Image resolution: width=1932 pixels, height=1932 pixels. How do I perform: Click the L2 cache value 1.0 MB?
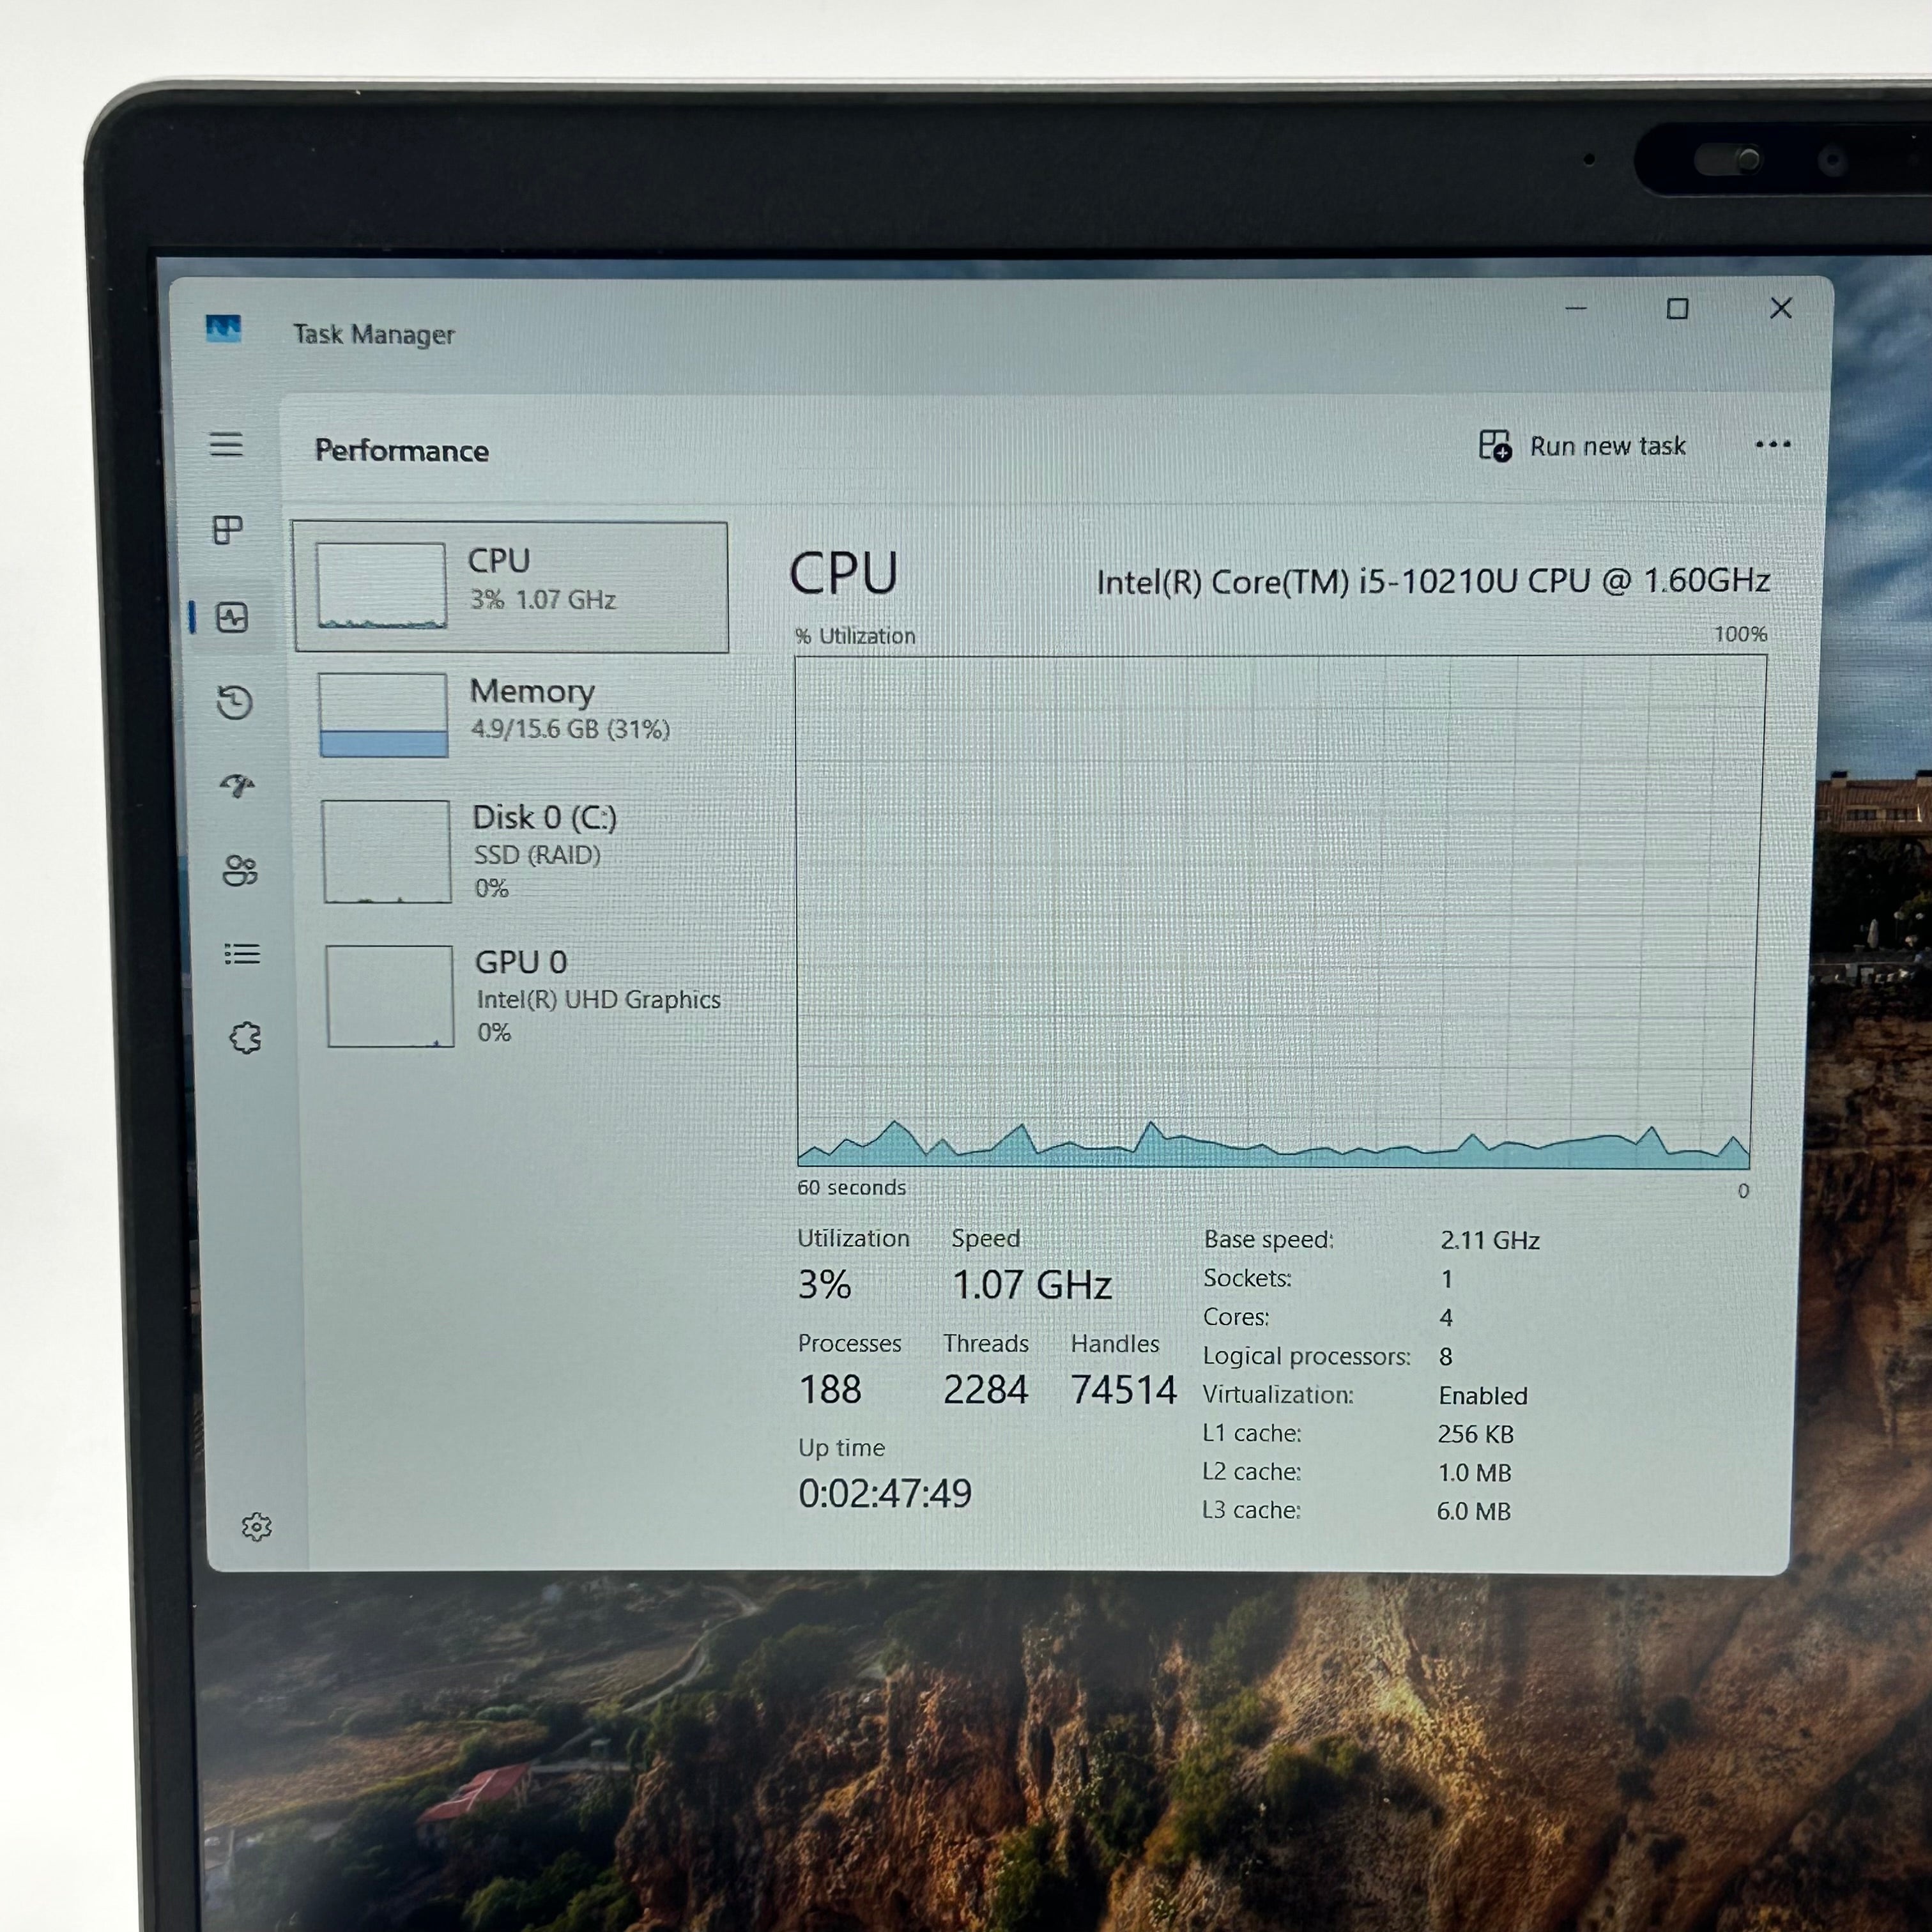(x=1475, y=1472)
